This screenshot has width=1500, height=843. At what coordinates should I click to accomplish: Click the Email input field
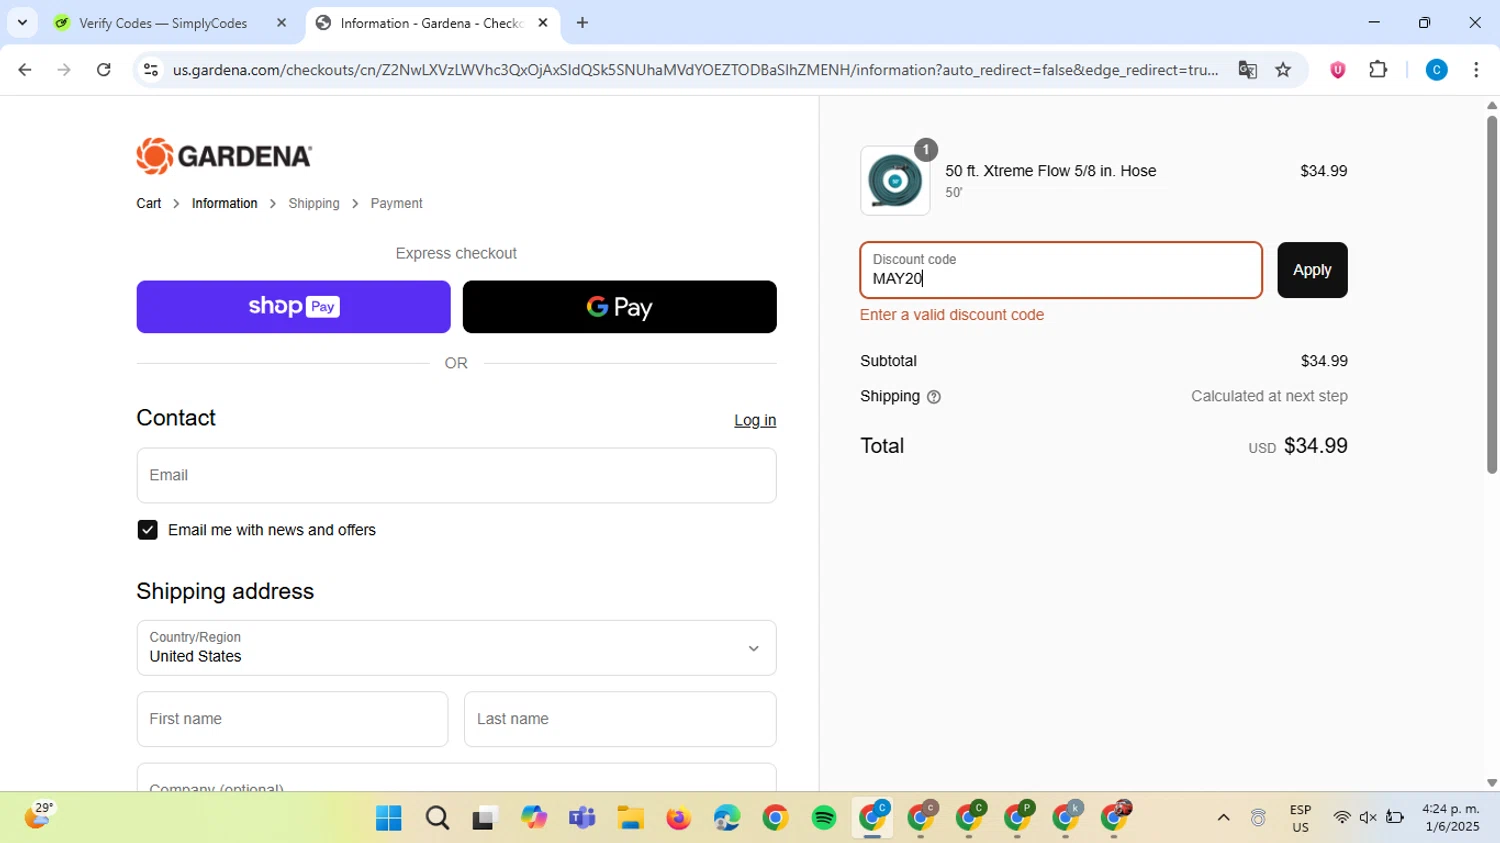point(456,475)
